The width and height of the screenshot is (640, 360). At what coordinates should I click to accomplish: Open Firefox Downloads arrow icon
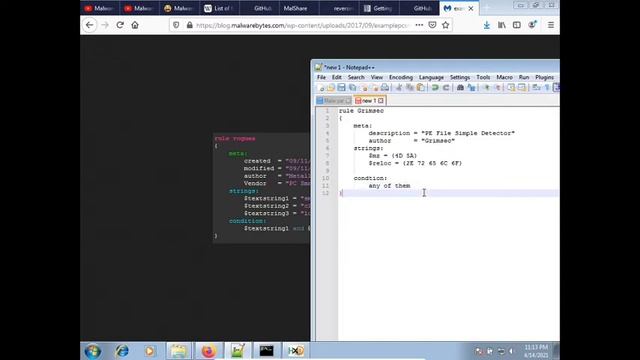click(487, 25)
